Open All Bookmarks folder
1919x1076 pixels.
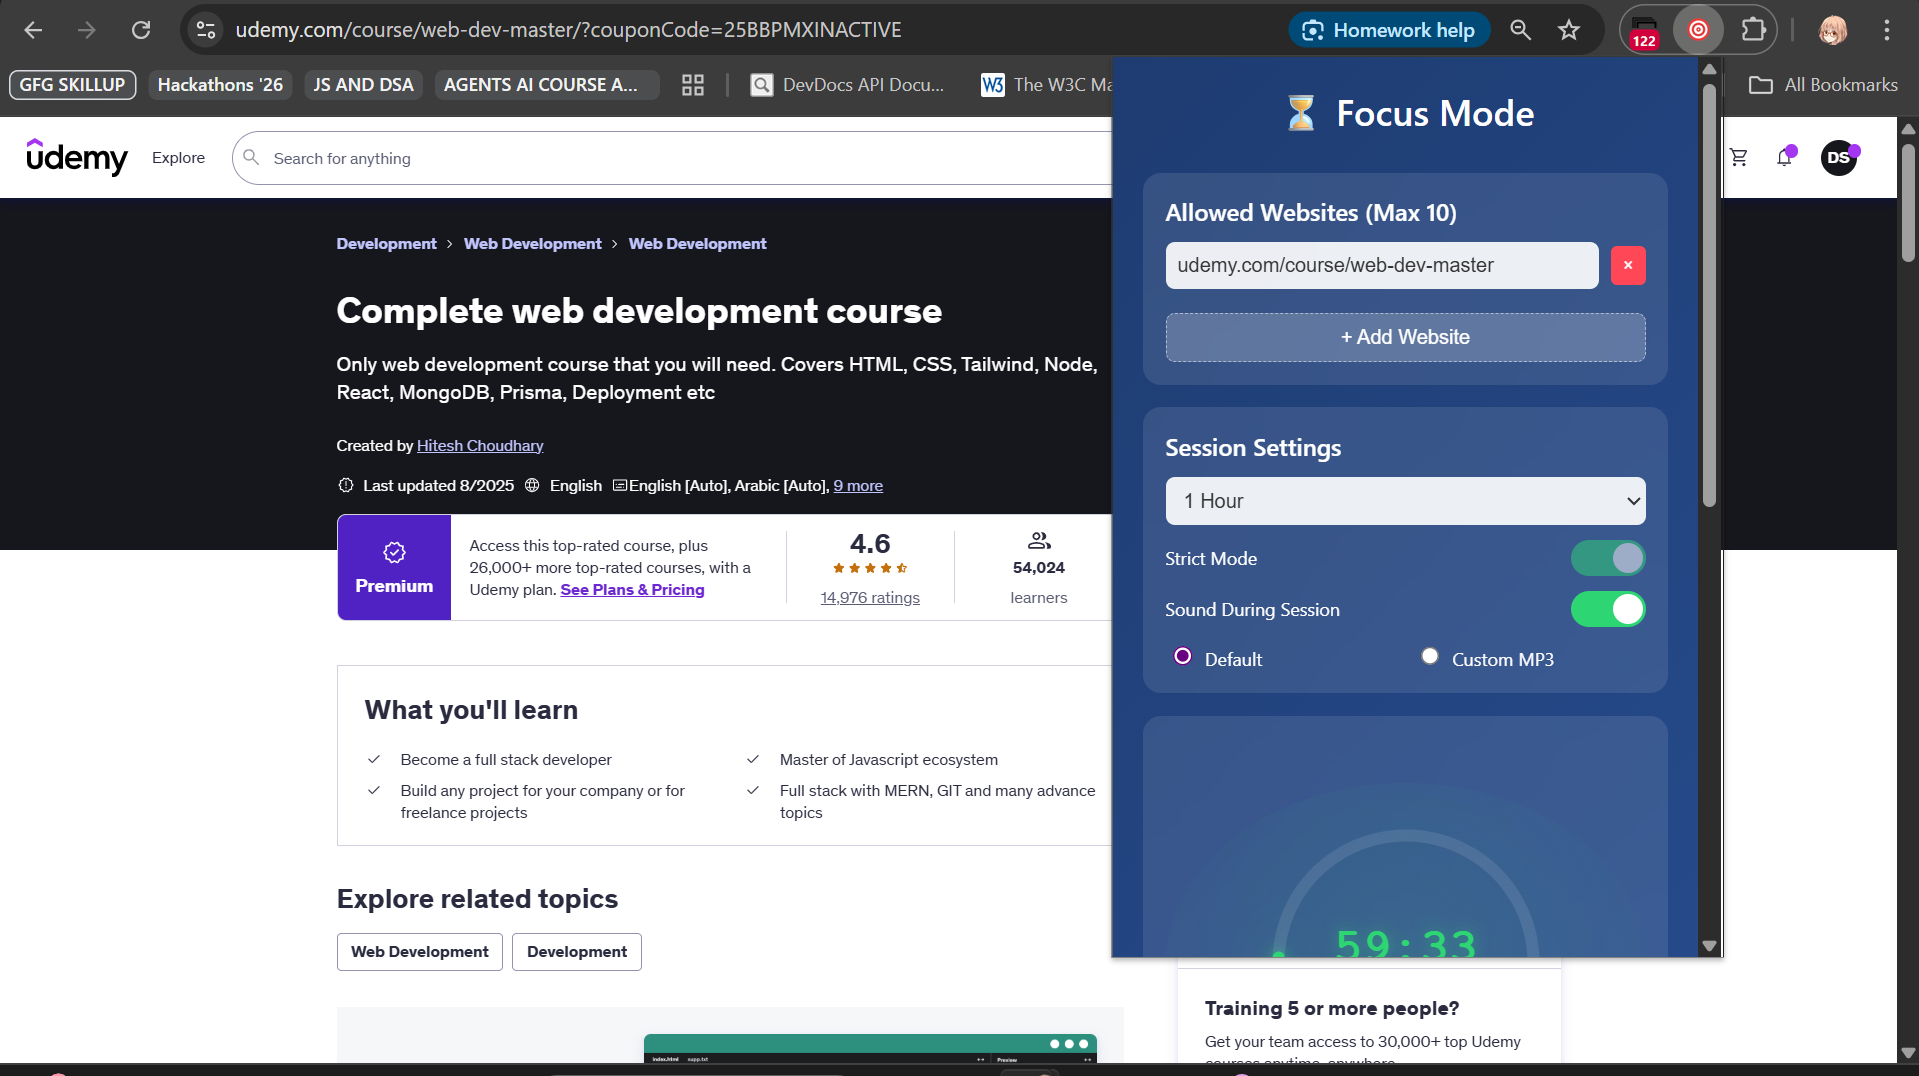click(x=1823, y=85)
